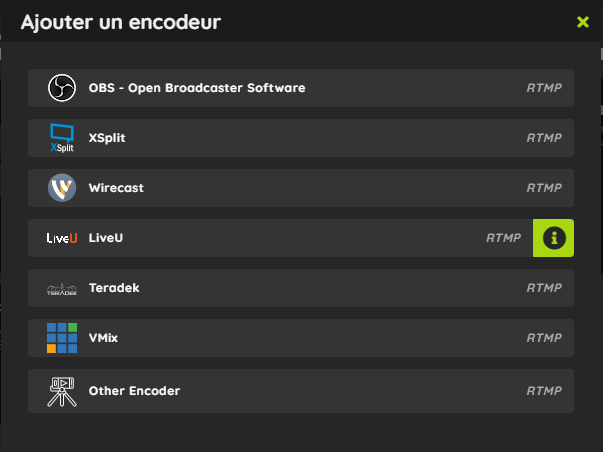Click the RTMP tag on Wirecast row
This screenshot has width=603, height=452.
coord(544,188)
